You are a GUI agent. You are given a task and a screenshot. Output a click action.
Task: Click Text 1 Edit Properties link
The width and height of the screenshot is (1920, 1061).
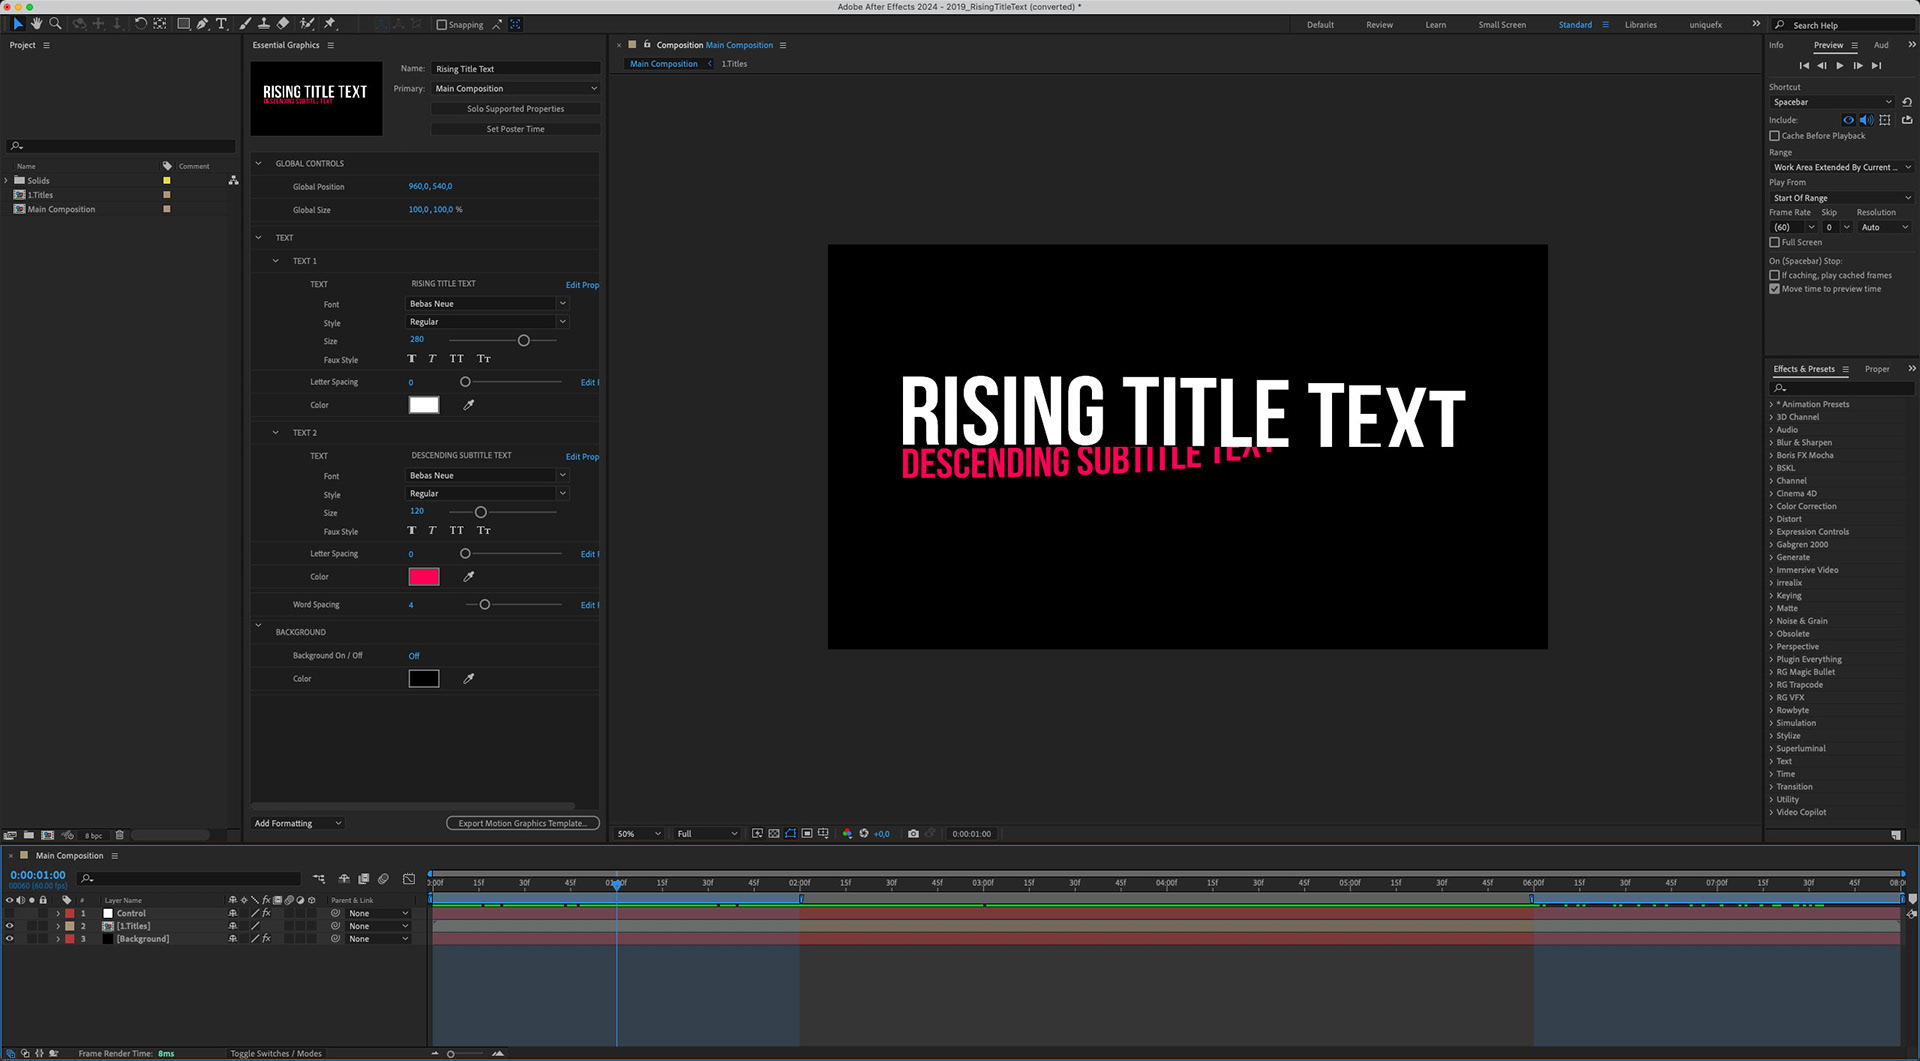(582, 285)
